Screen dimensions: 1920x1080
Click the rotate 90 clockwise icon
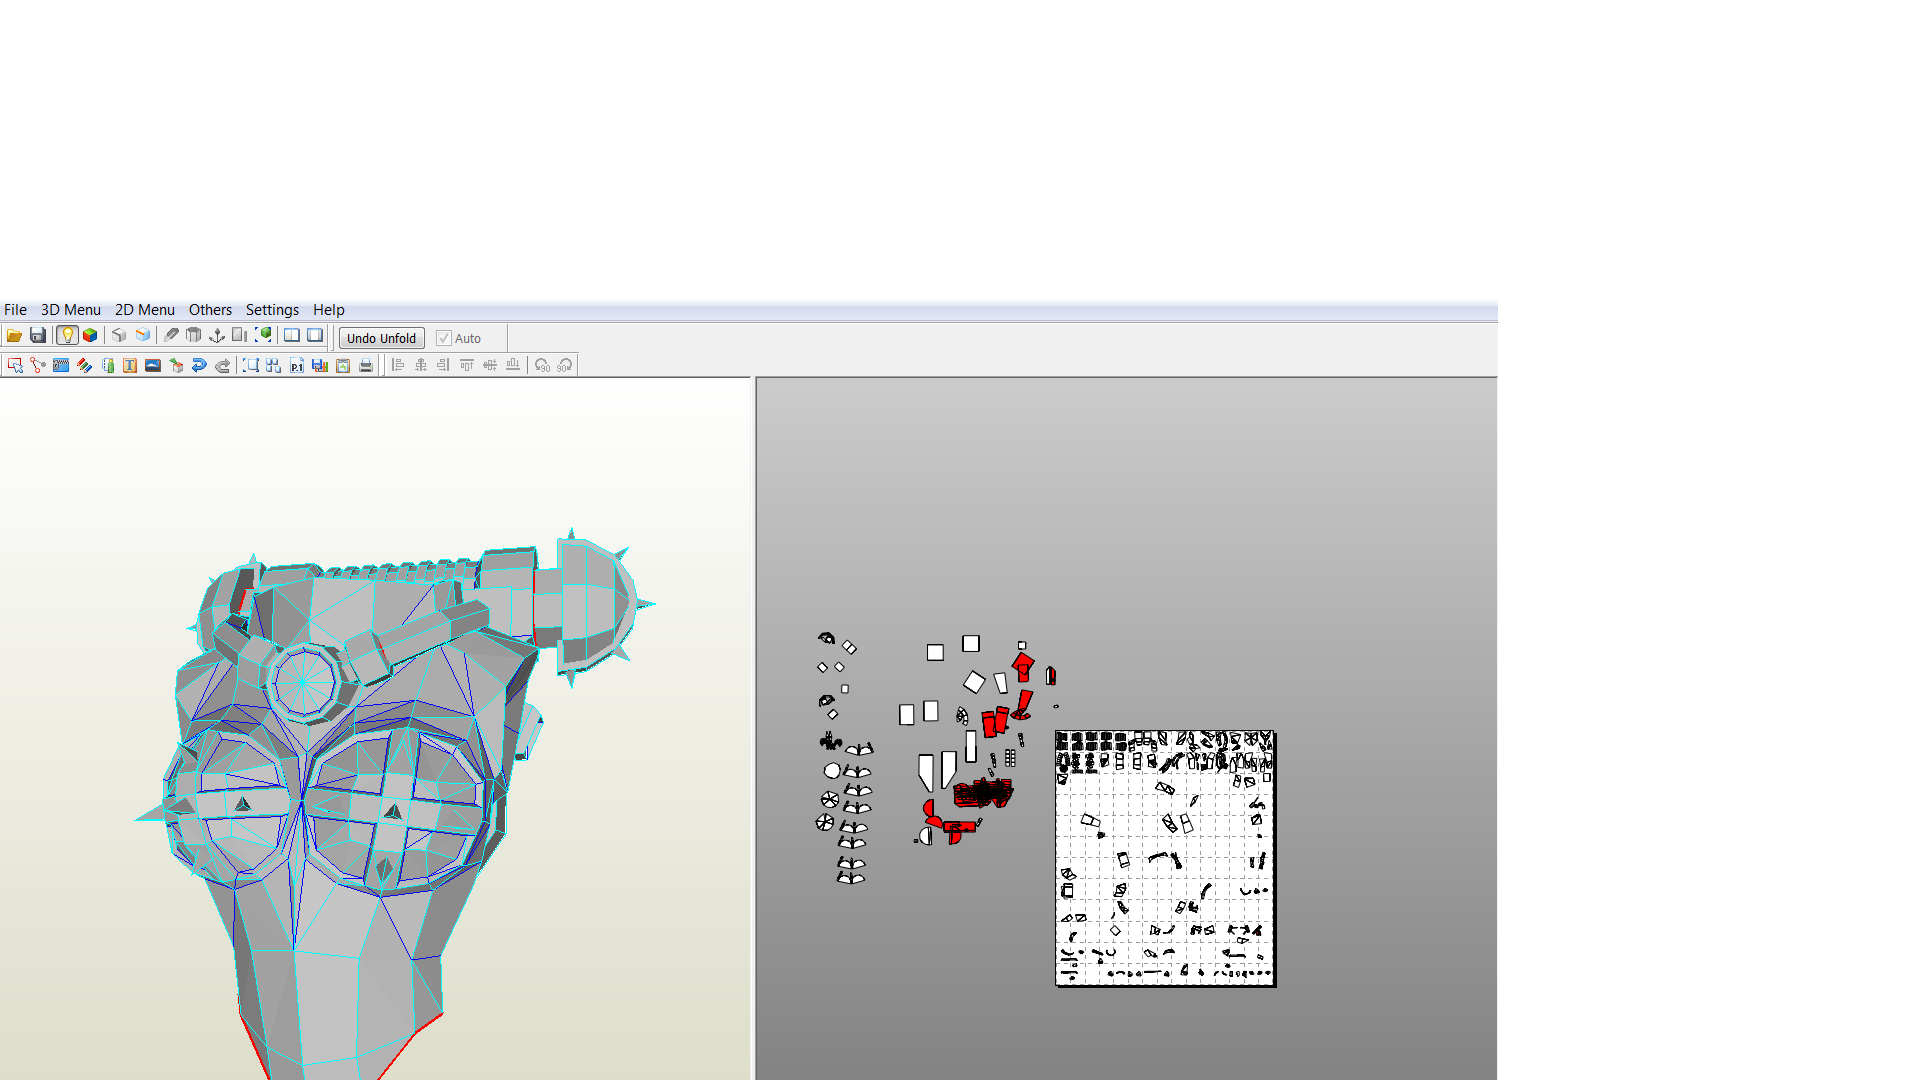click(x=565, y=366)
